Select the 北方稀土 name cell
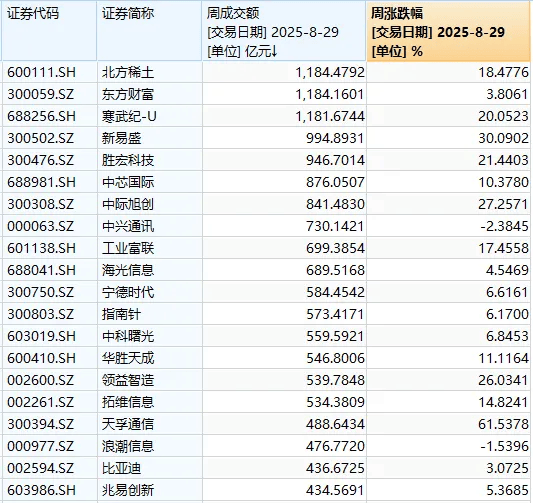 (150, 72)
